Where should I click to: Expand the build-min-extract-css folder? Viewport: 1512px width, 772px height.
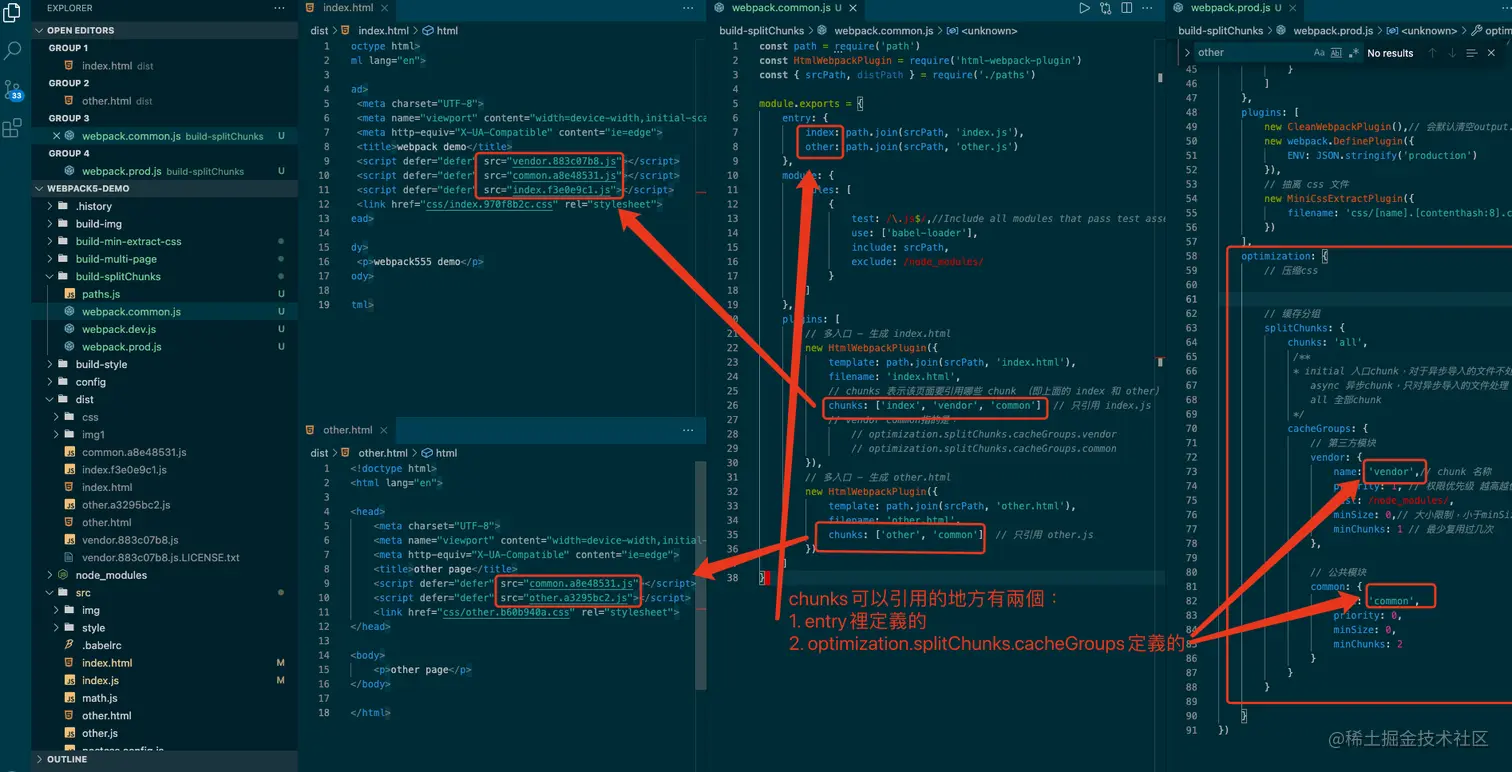pos(165,241)
